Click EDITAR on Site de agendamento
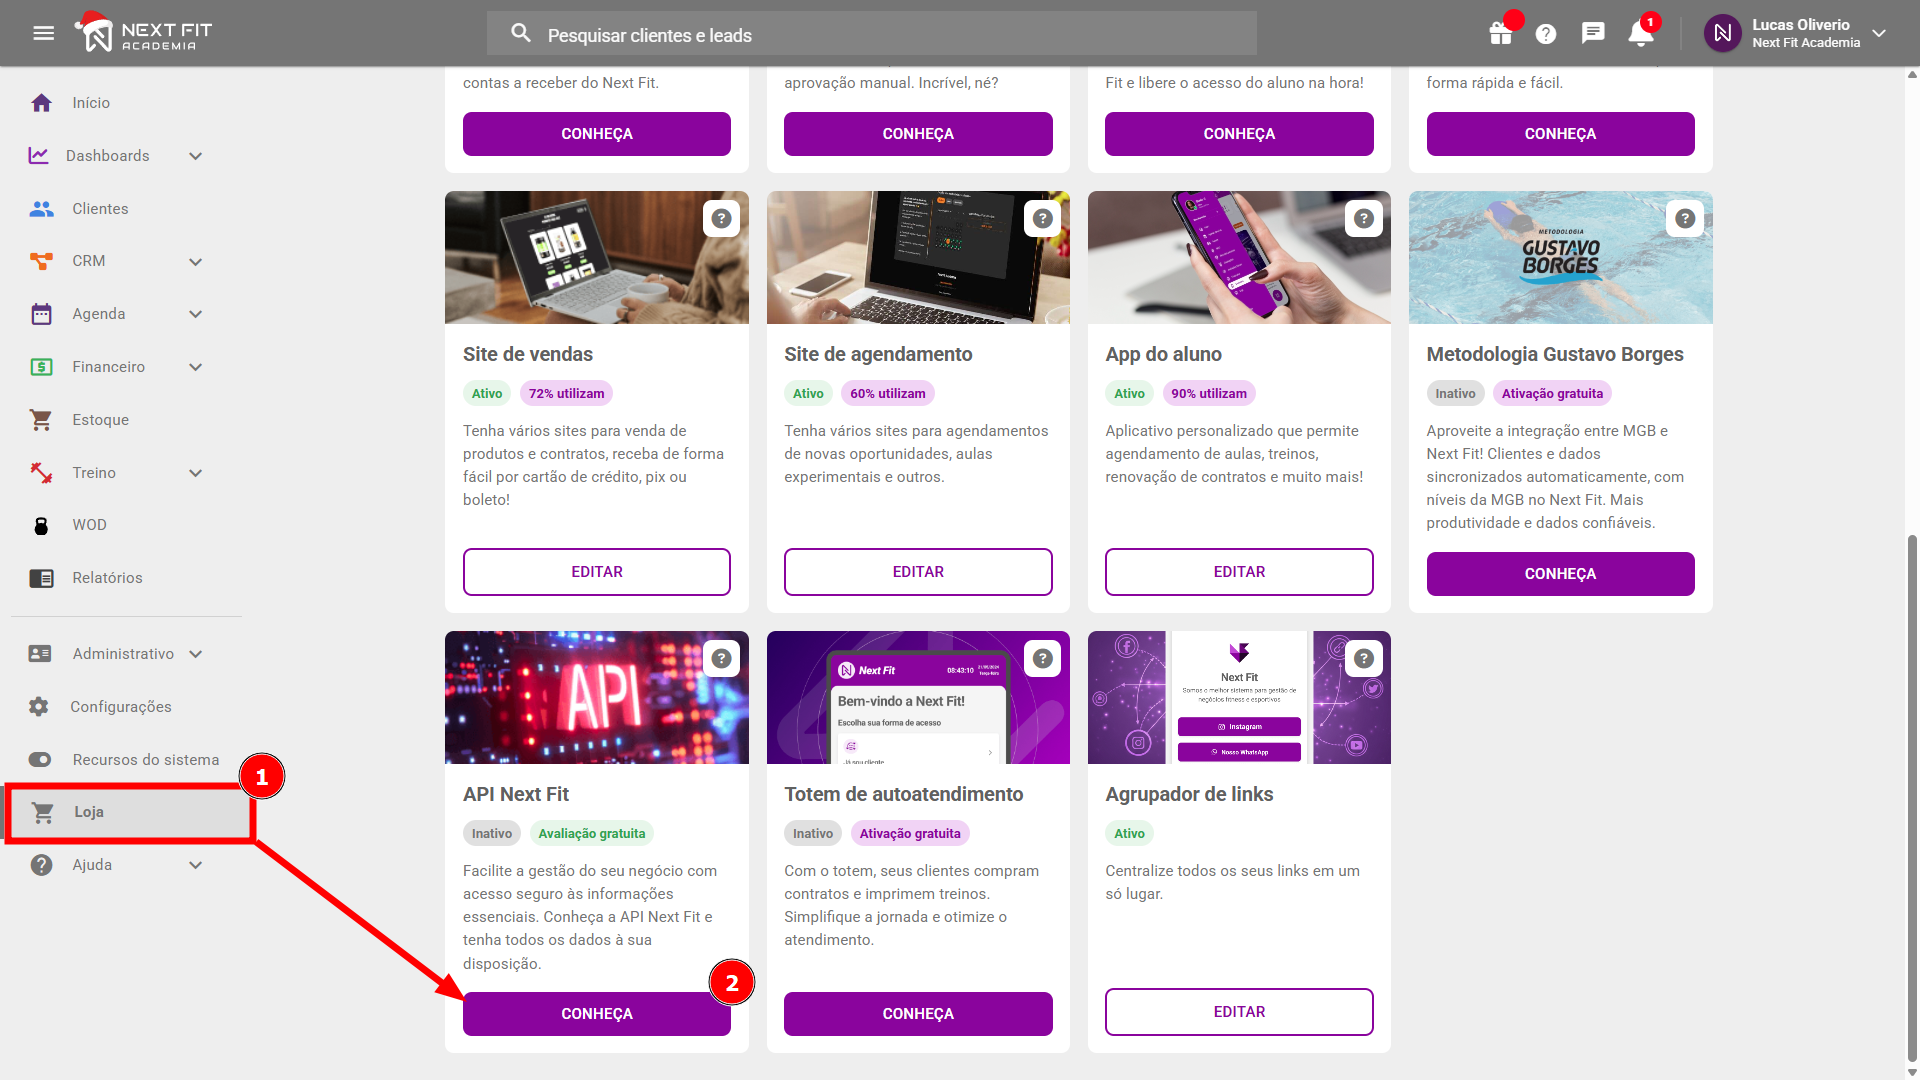Image resolution: width=1920 pixels, height=1080 pixels. point(917,572)
